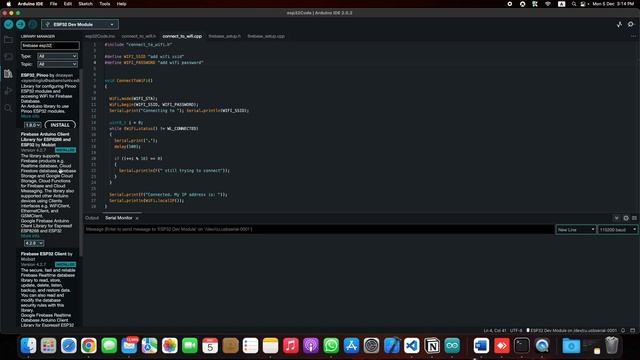640x360 pixels.
Task: Open Firebase Arduino Client version 4.2.6 dropdown
Action: (x=34, y=243)
